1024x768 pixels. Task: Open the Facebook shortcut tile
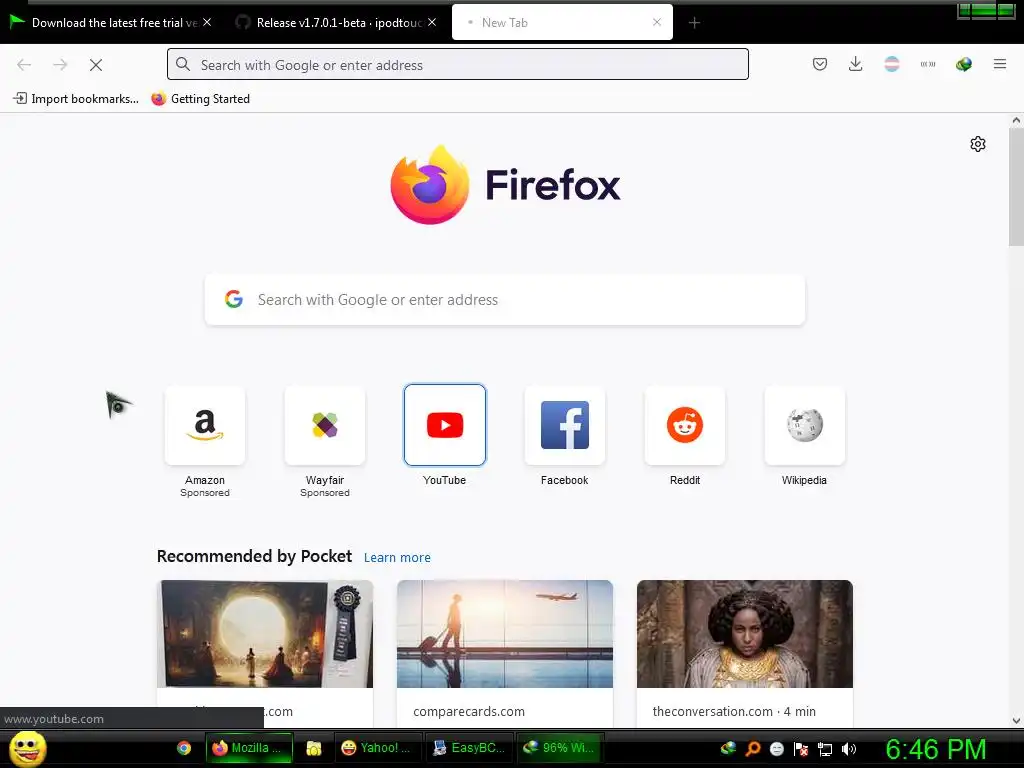[x=565, y=425]
